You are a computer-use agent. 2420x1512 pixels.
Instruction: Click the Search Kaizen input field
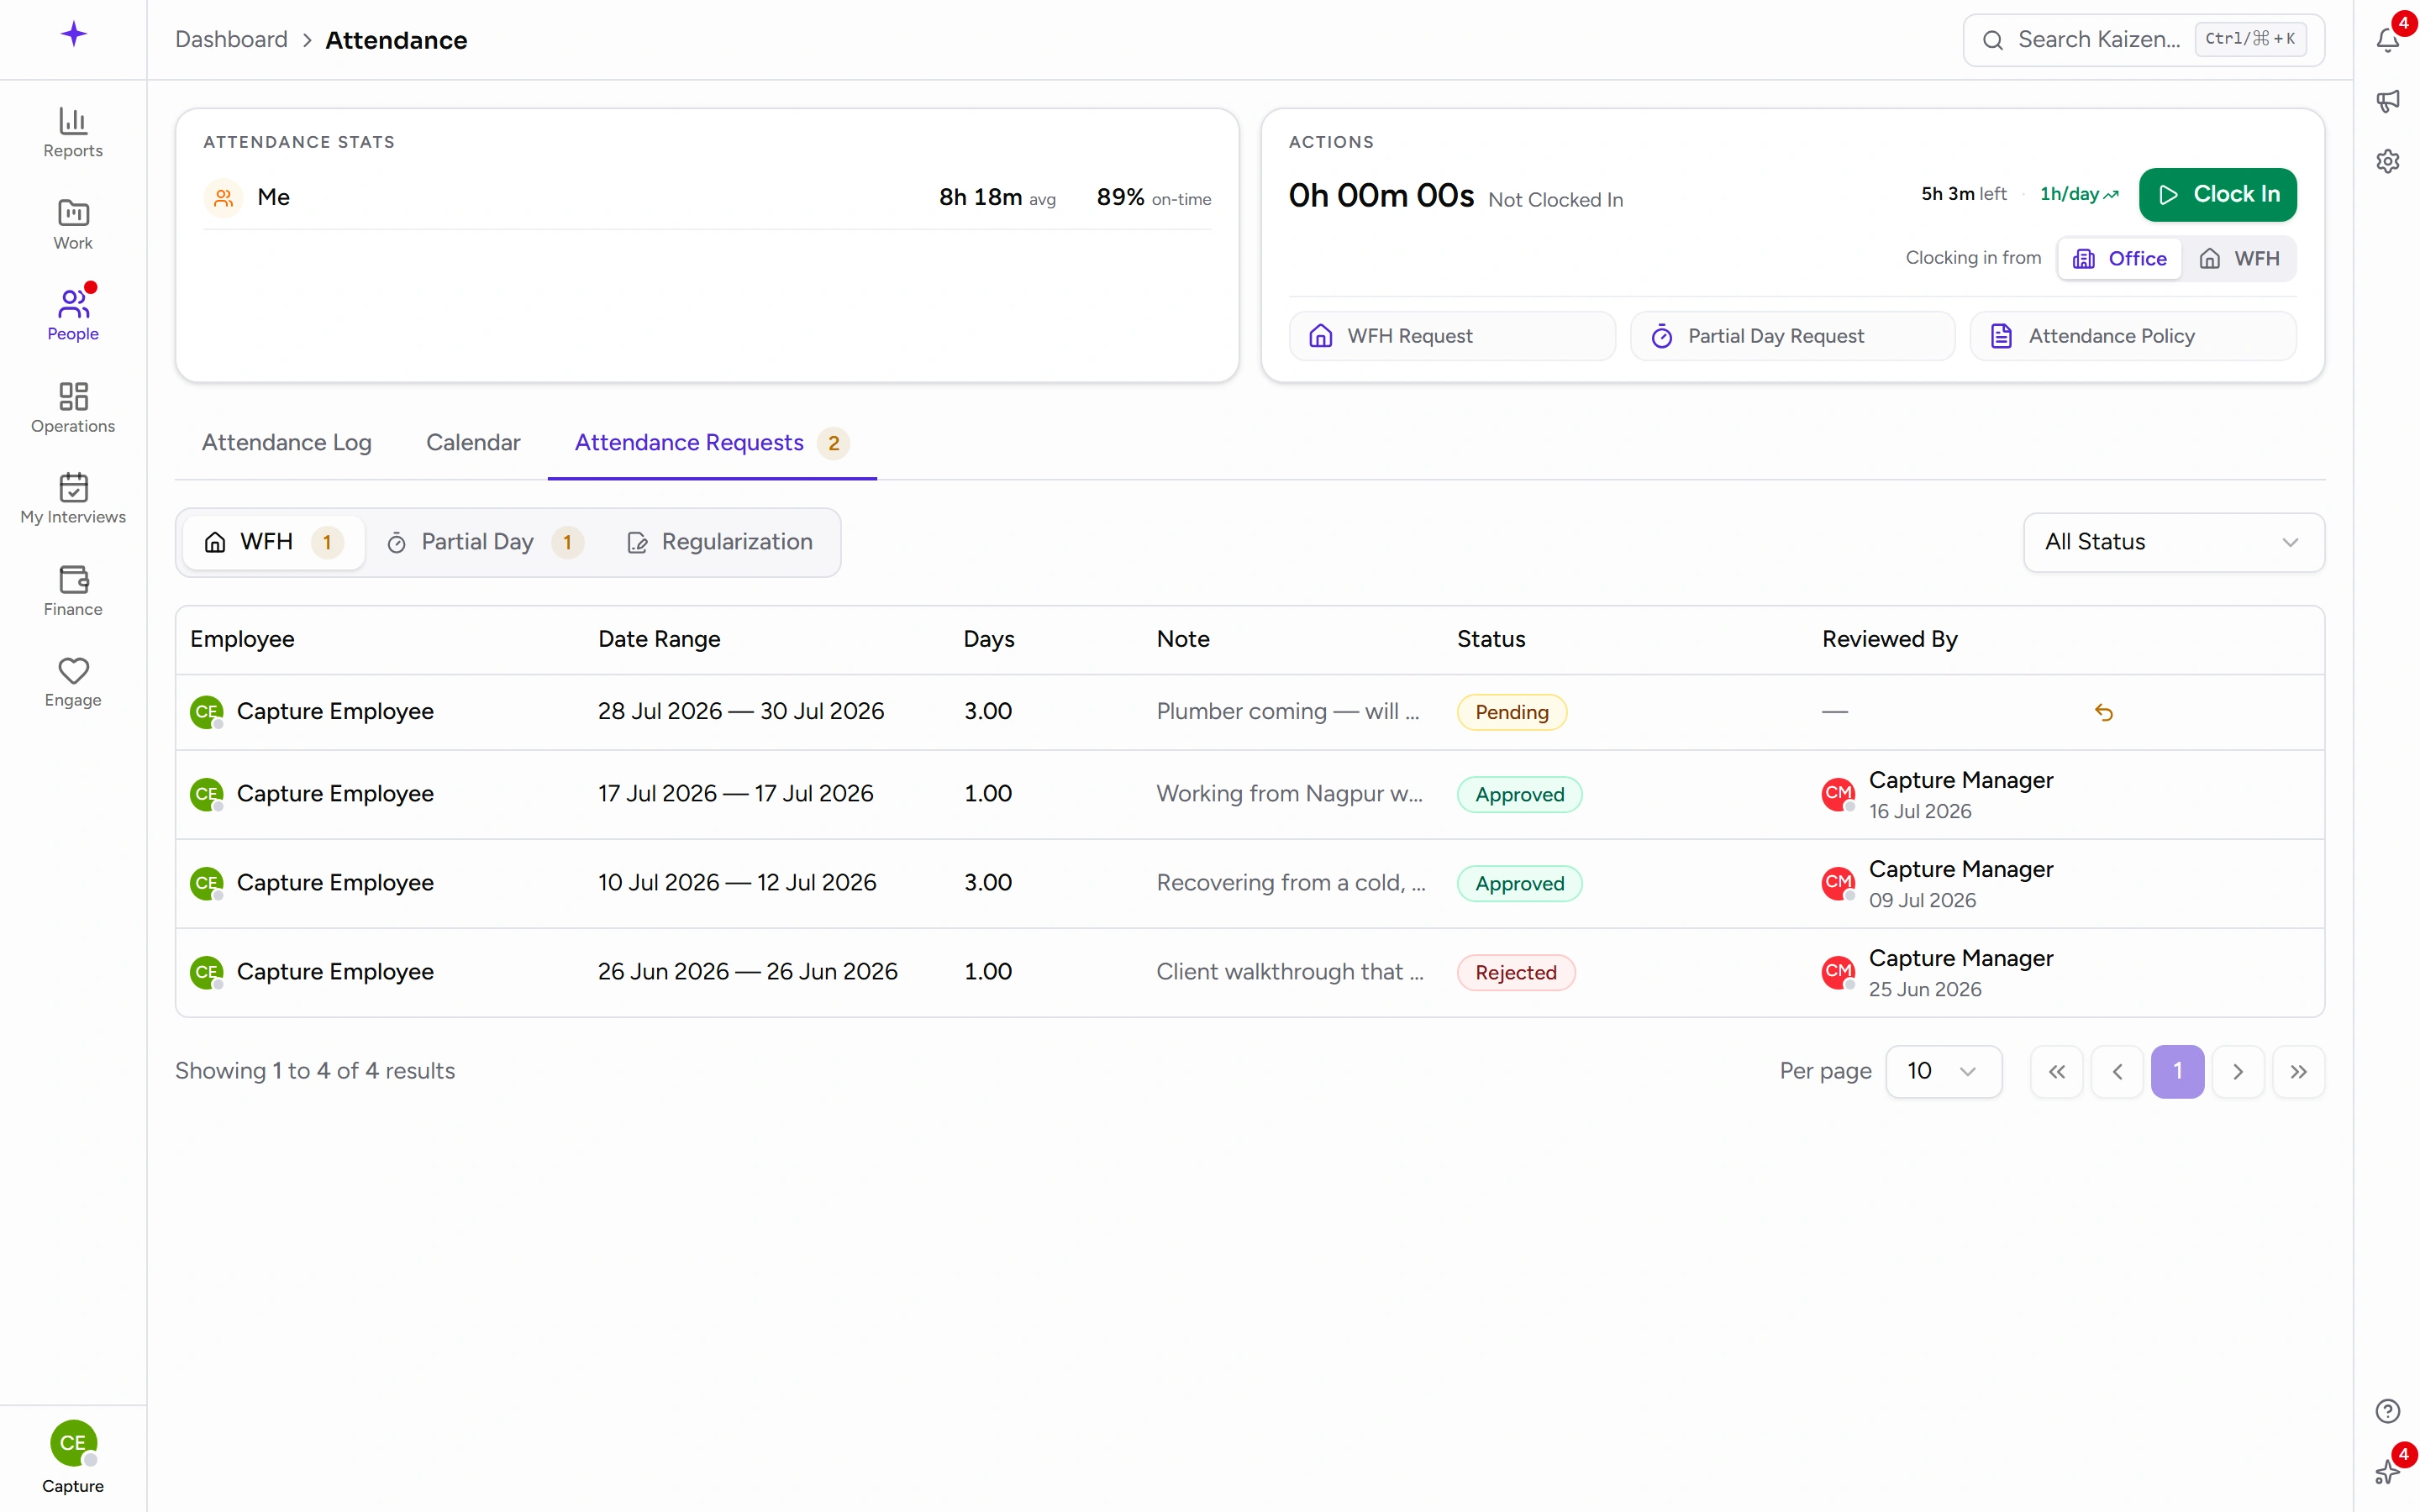(x=2143, y=40)
